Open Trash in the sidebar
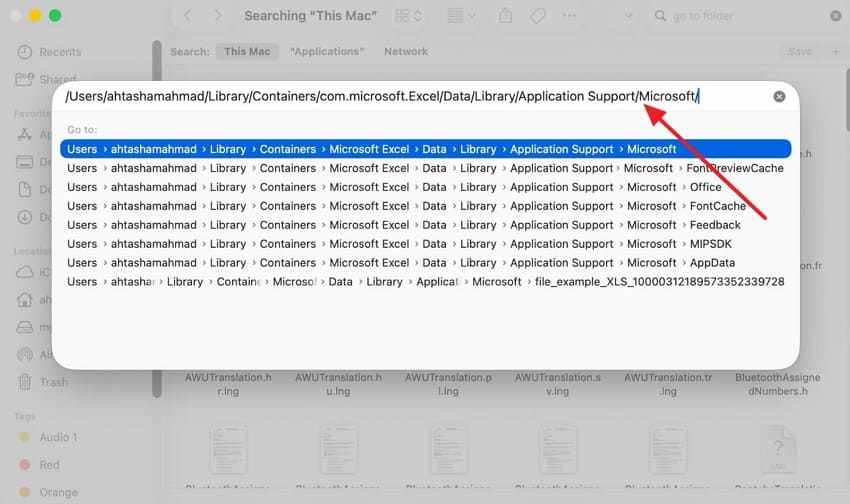Image resolution: width=850 pixels, height=504 pixels. tap(42, 382)
